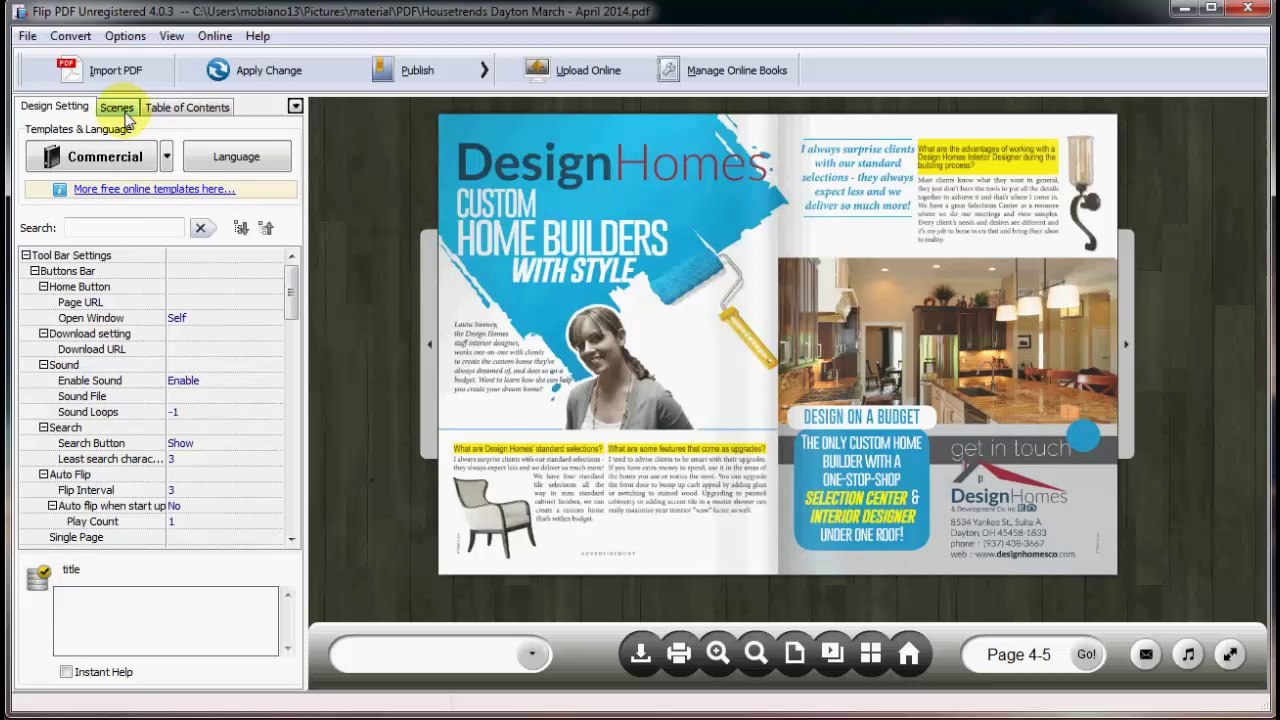Click the search magnifier icon in flipbook toolbar
The width and height of the screenshot is (1280, 720).
tap(756, 654)
